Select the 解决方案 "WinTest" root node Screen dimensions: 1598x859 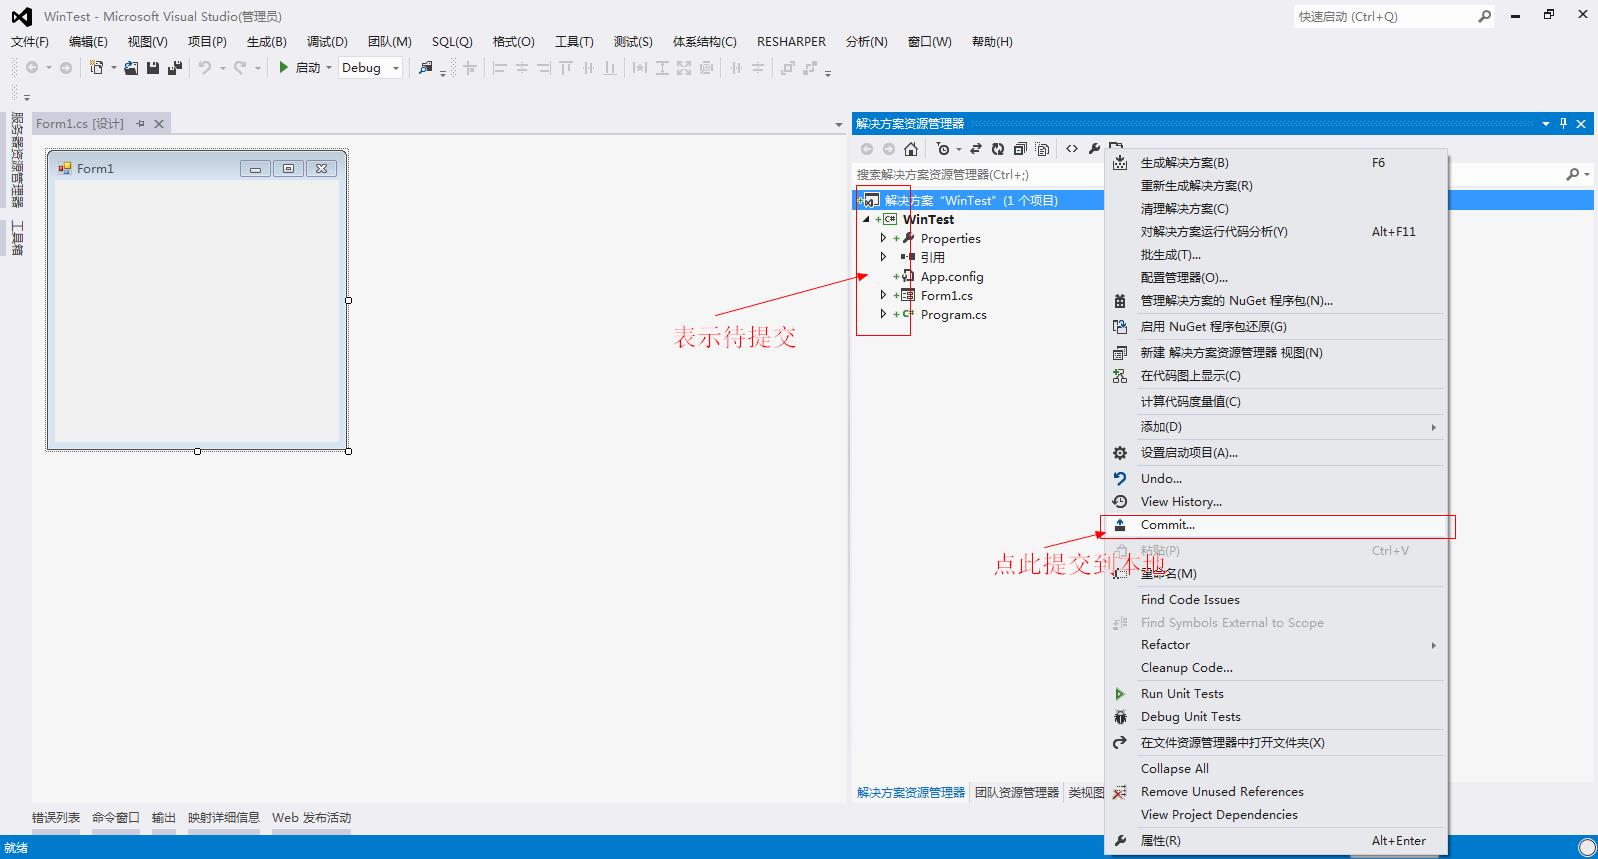(971, 200)
